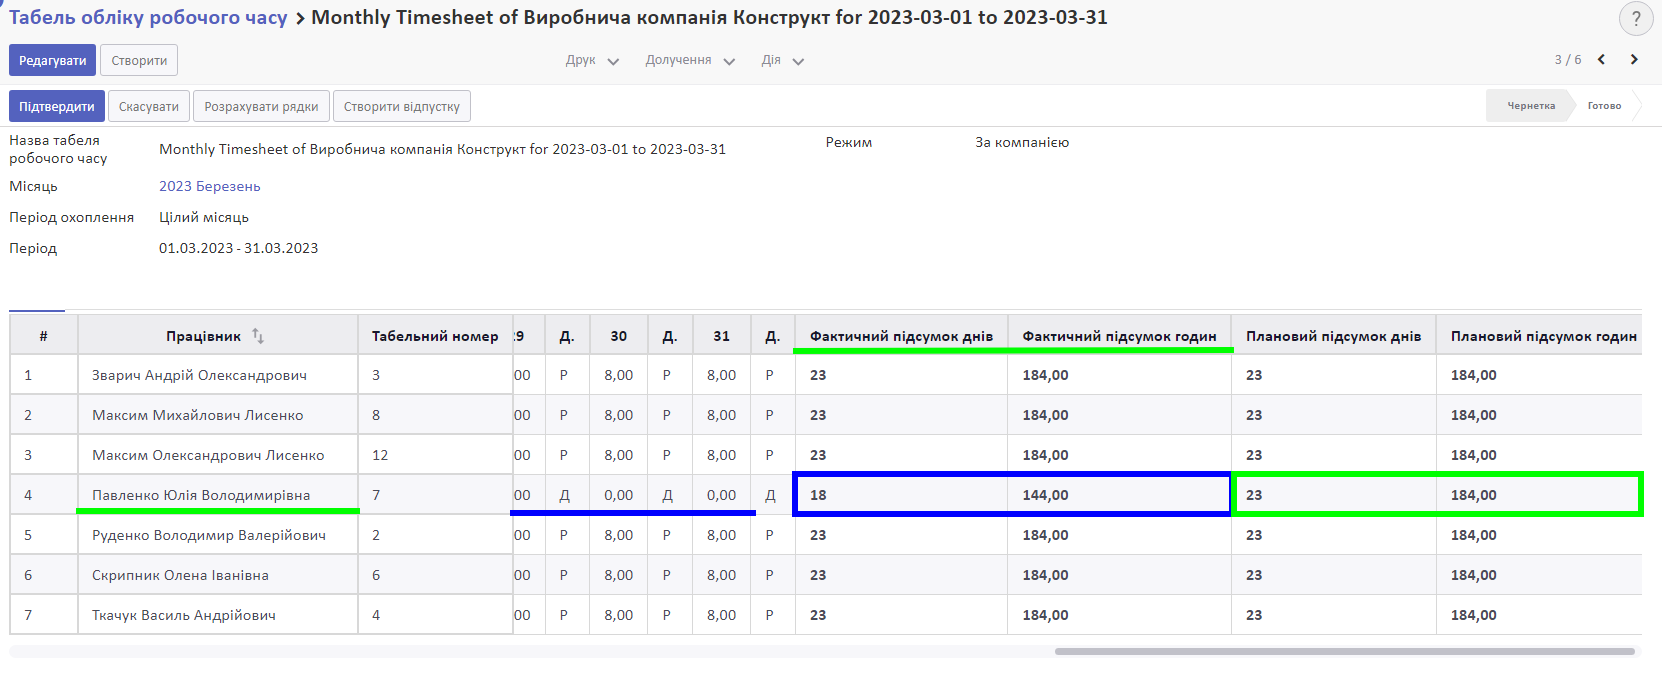Click the Скасувати button
1662x682 pixels.
pyautogui.click(x=149, y=106)
